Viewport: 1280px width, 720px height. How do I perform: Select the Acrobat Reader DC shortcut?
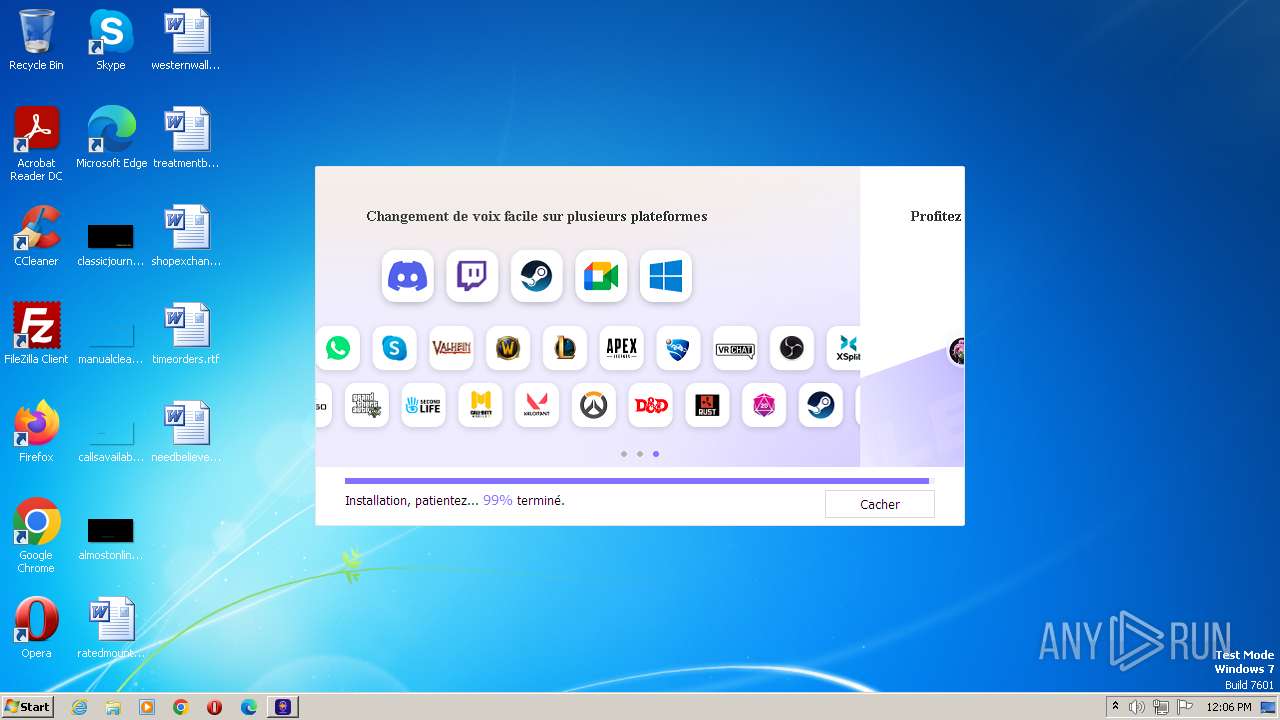(x=36, y=144)
